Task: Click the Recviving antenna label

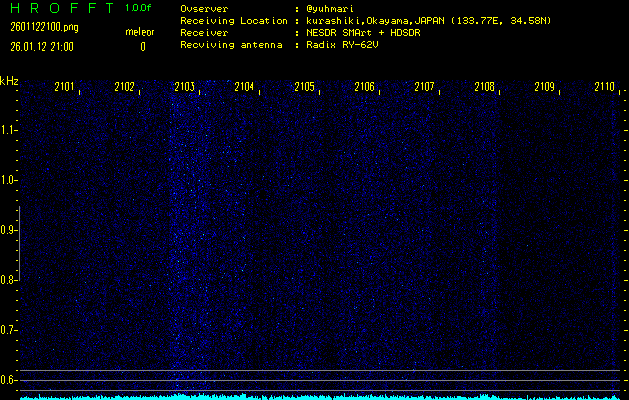Action: (x=231, y=45)
